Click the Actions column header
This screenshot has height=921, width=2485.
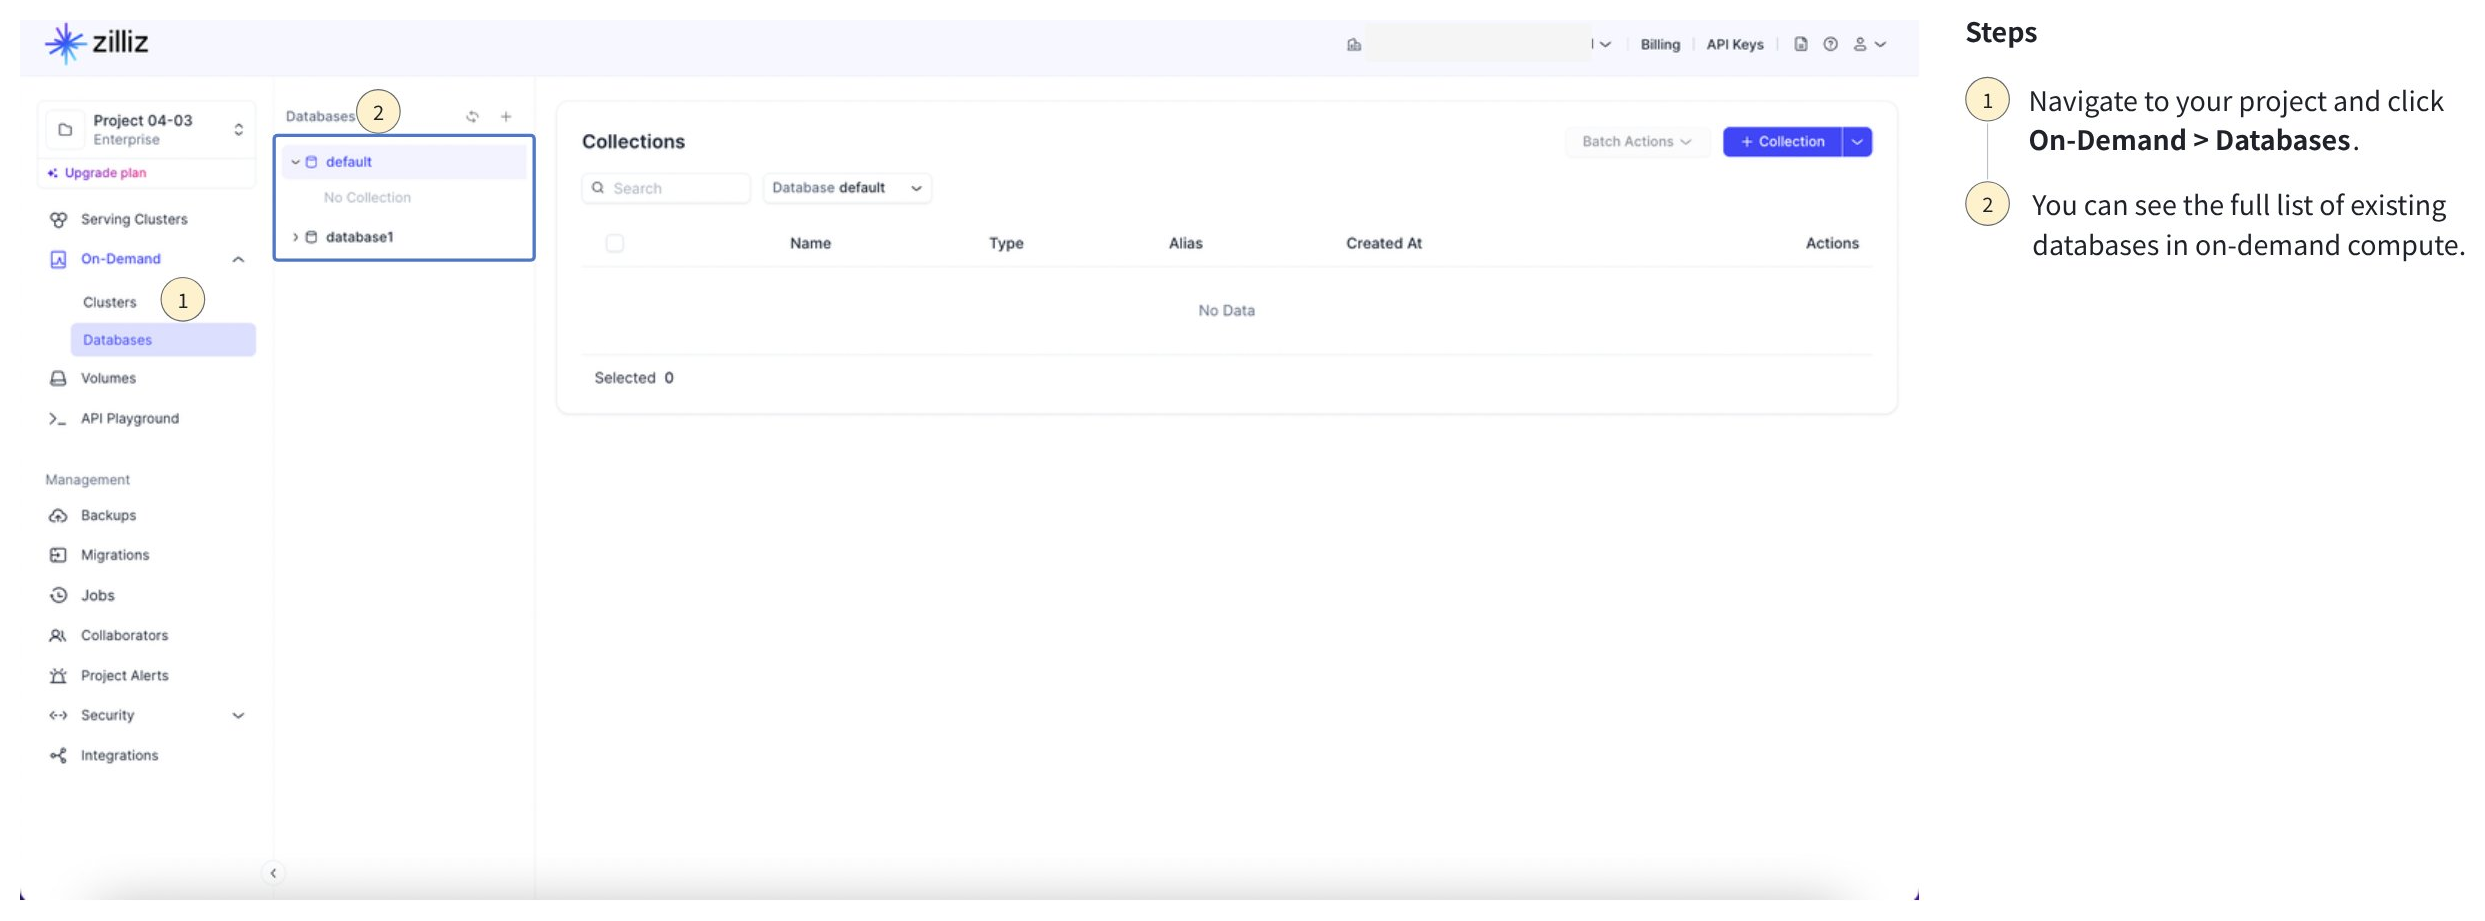tap(1832, 243)
